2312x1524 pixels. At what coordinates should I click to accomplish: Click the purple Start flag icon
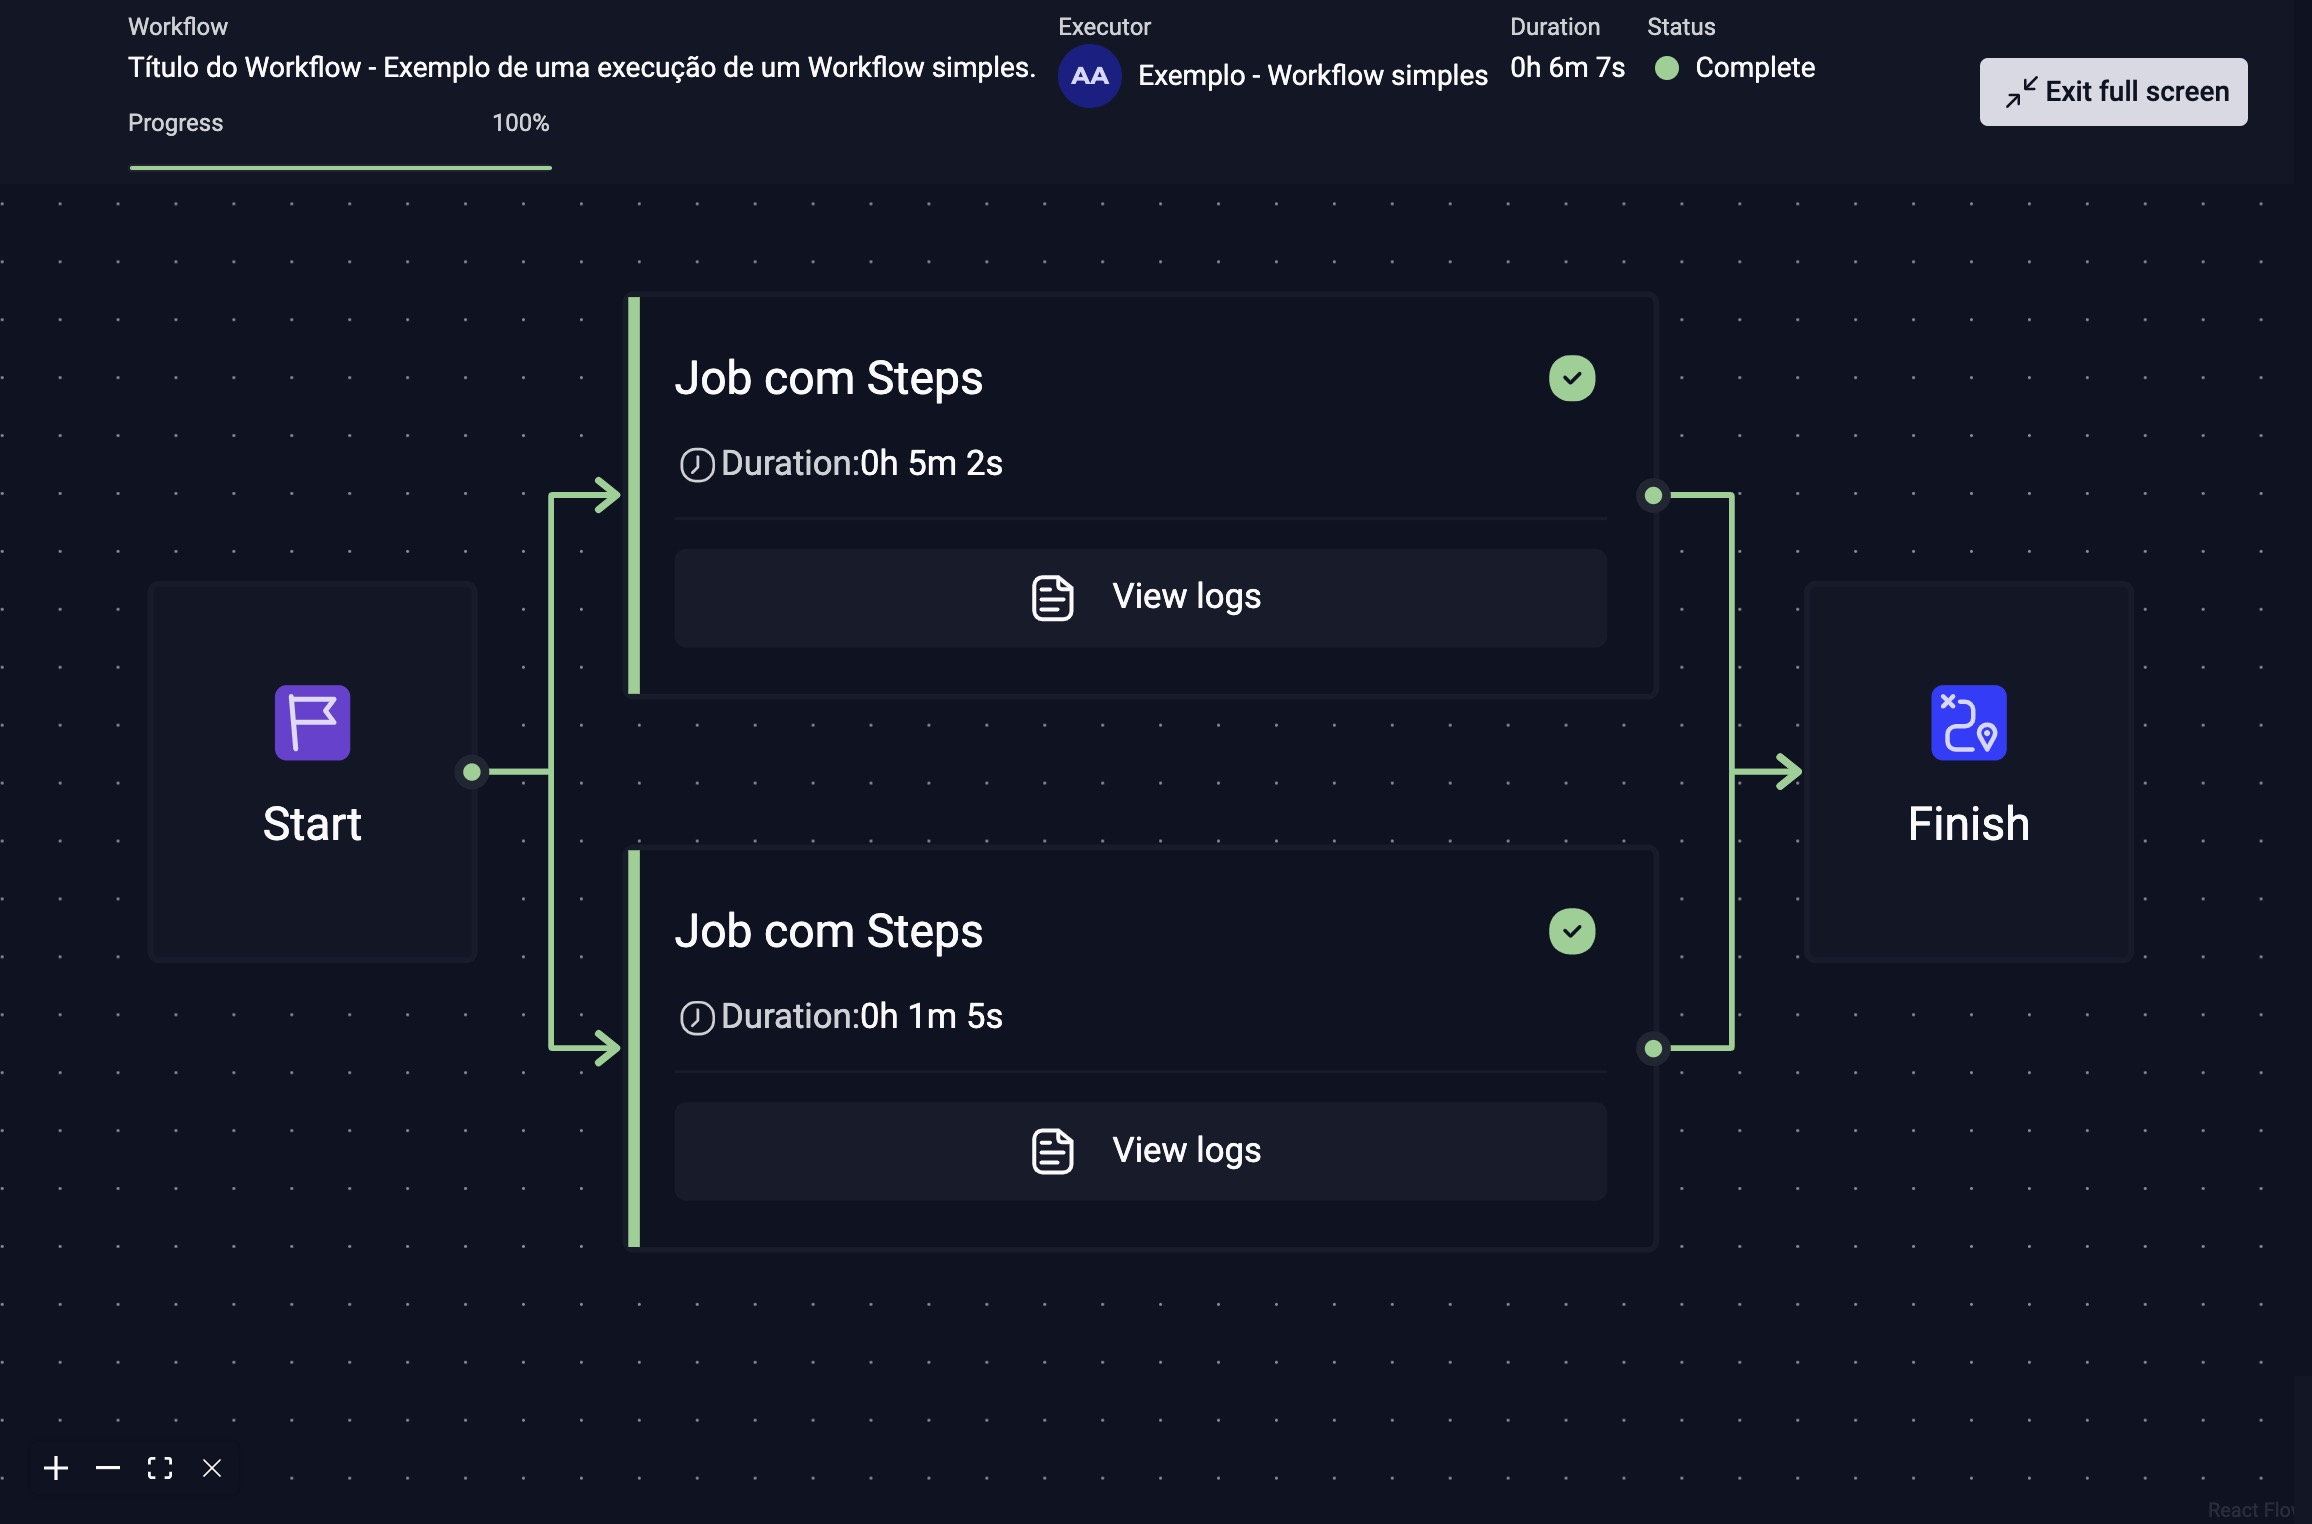point(312,722)
